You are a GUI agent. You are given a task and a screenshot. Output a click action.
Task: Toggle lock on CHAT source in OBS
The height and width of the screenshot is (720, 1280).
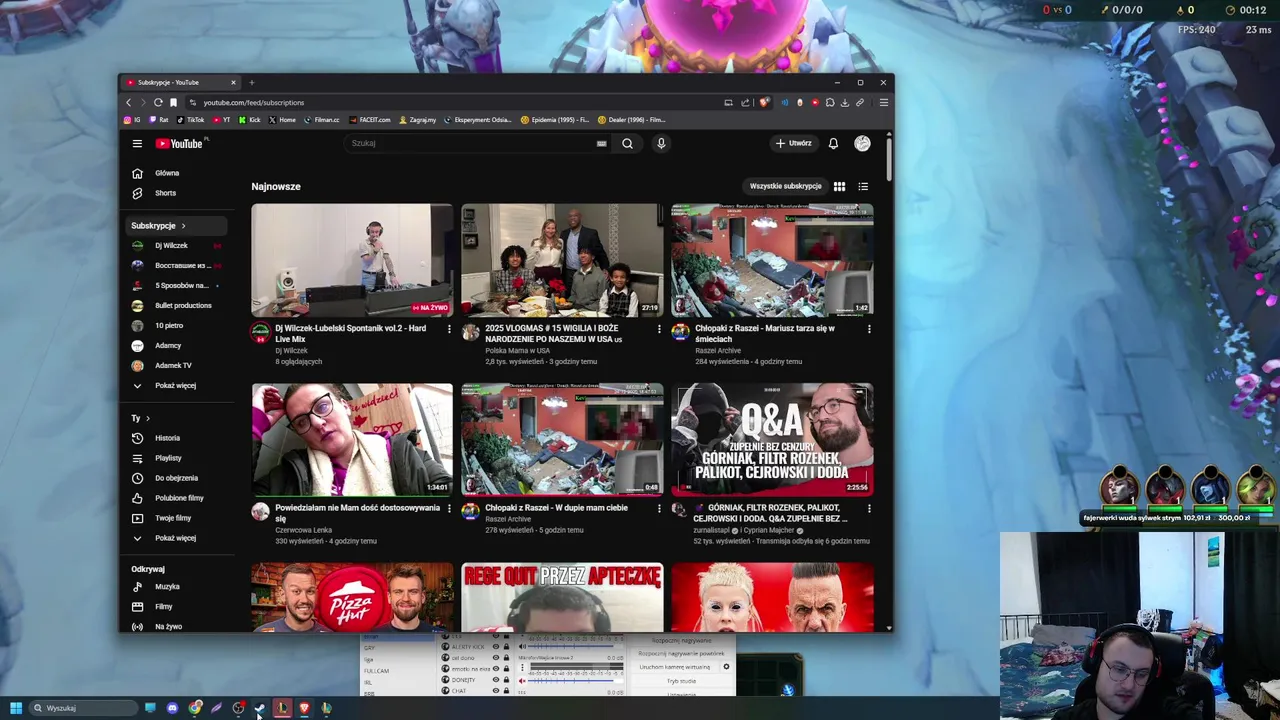pyautogui.click(x=506, y=691)
